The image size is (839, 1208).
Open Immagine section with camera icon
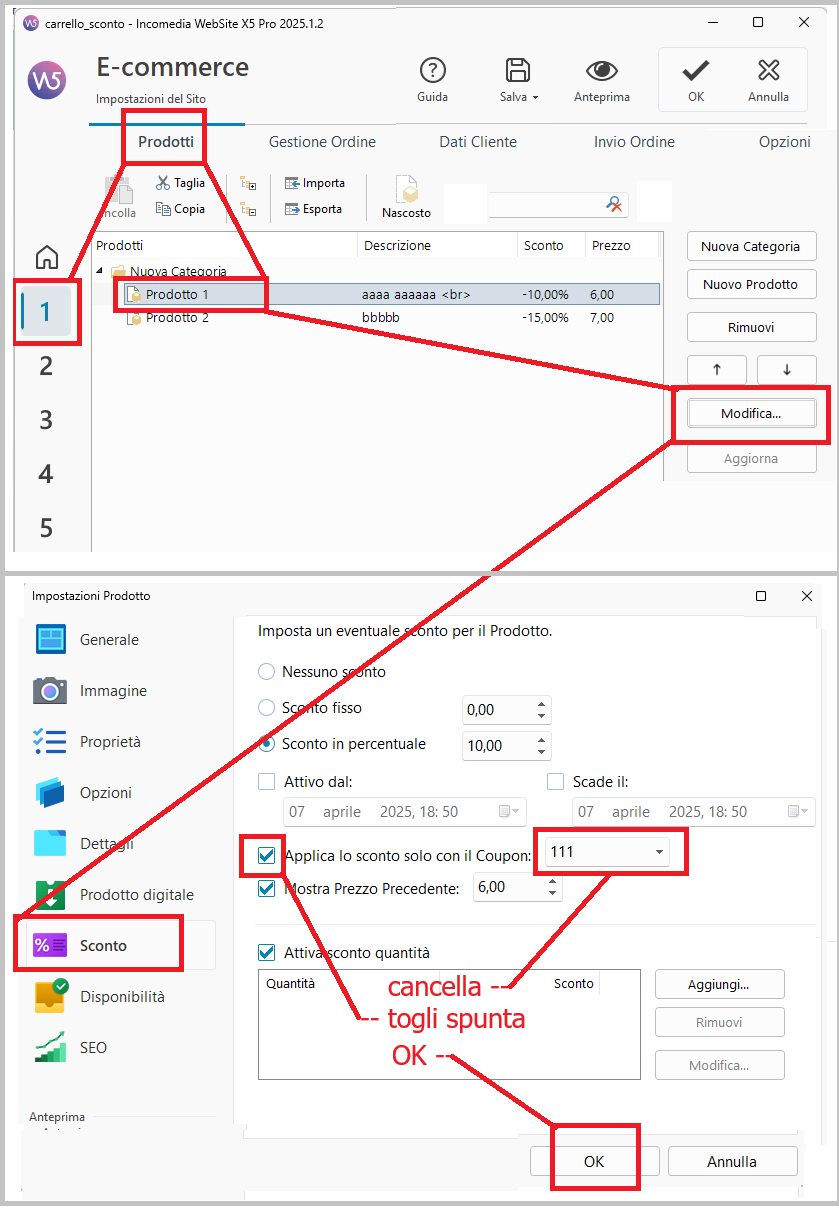pyautogui.click(x=50, y=691)
